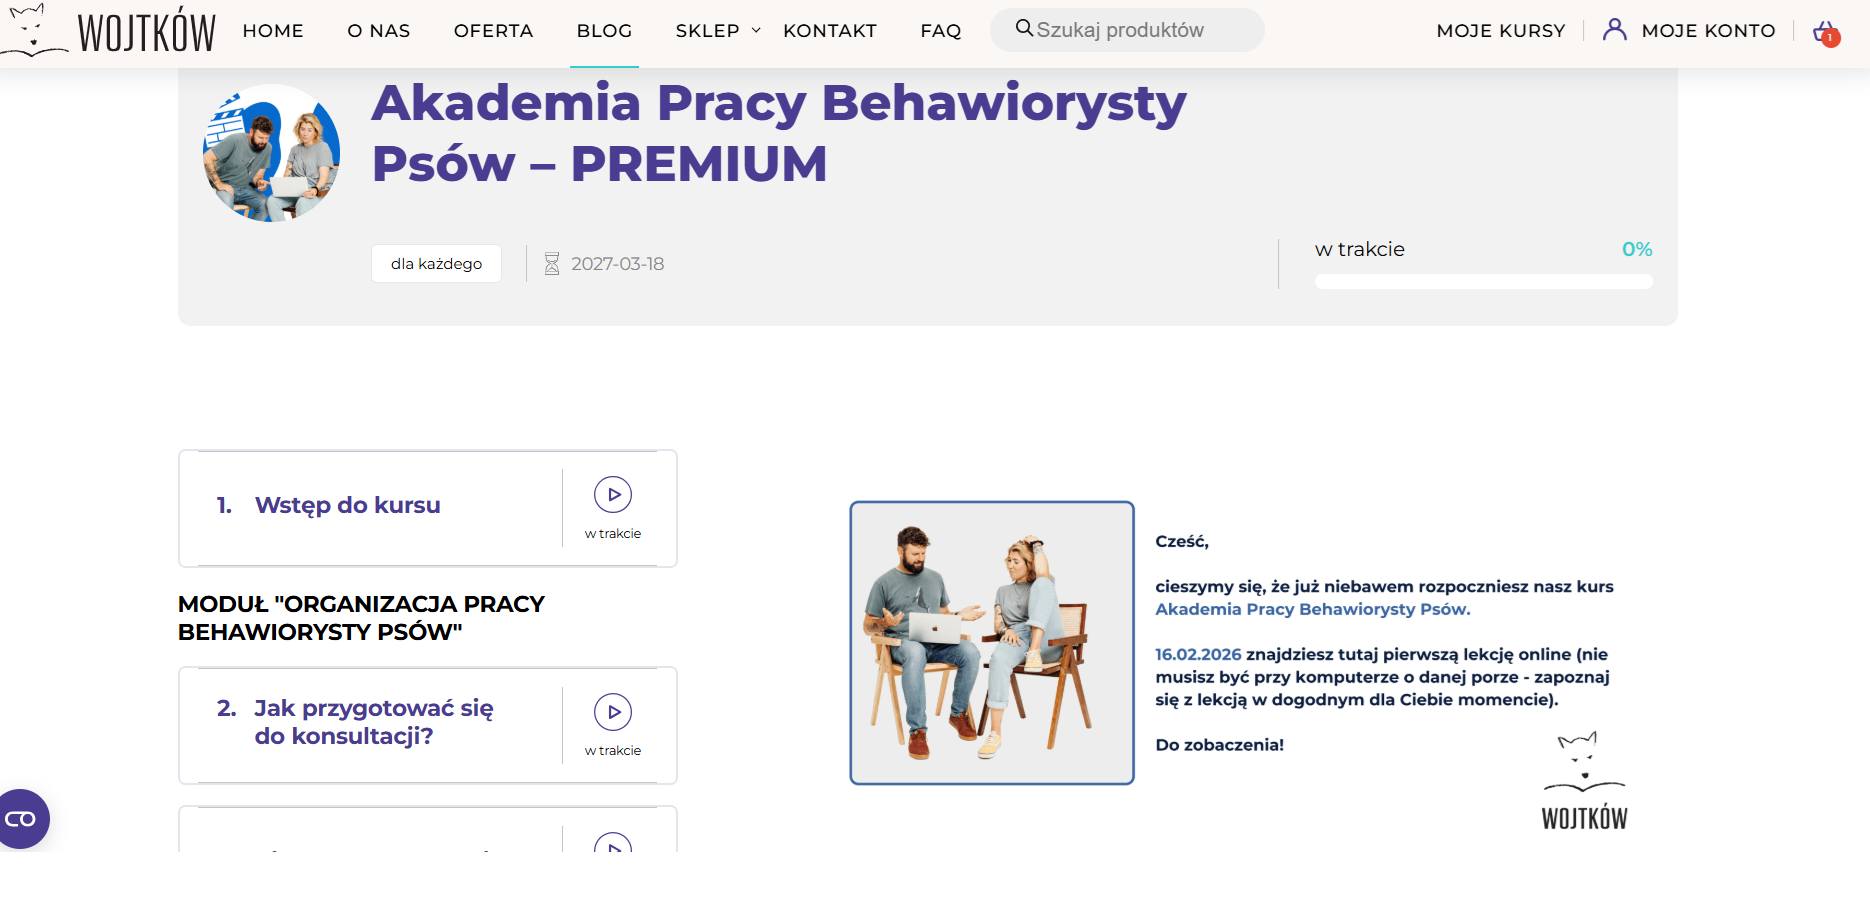
Task: Click the Moje Kursy link
Action: (x=1500, y=31)
